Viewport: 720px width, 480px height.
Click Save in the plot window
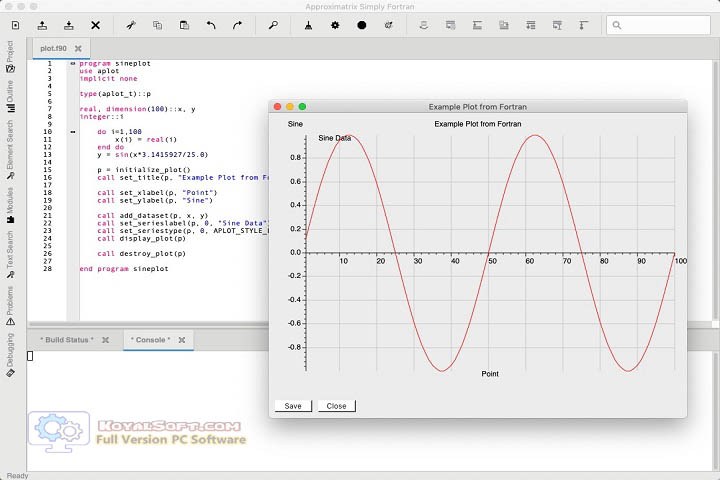(x=293, y=406)
